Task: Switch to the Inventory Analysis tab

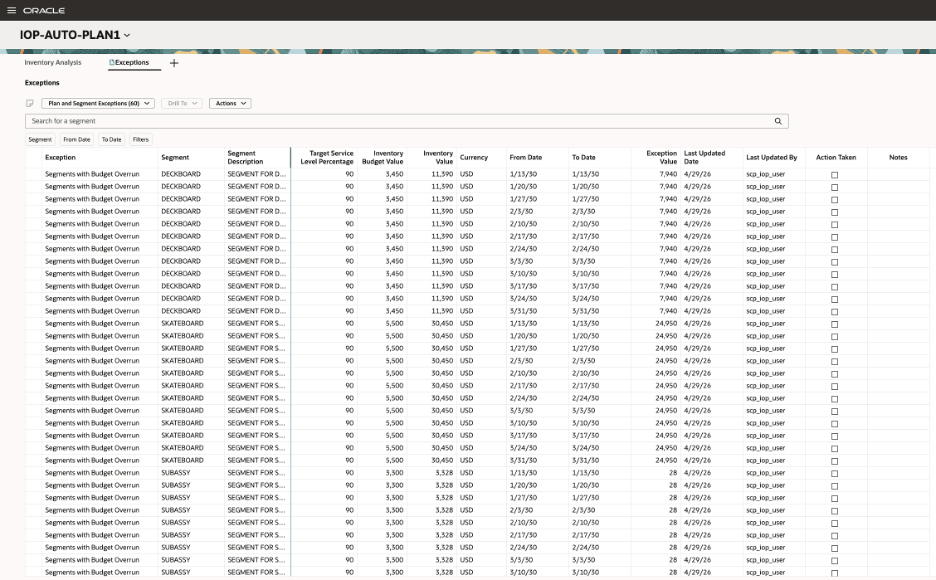Action: tap(53, 63)
